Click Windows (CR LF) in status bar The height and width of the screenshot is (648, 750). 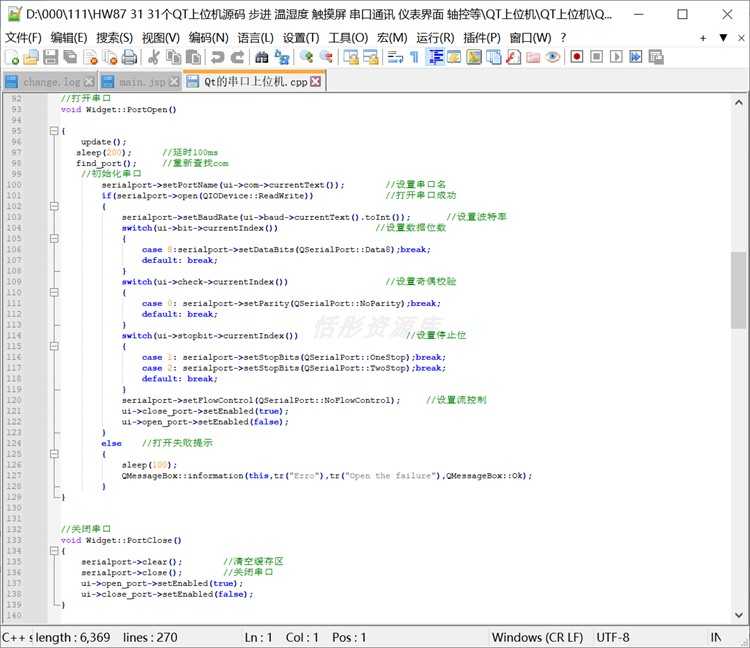(537, 637)
